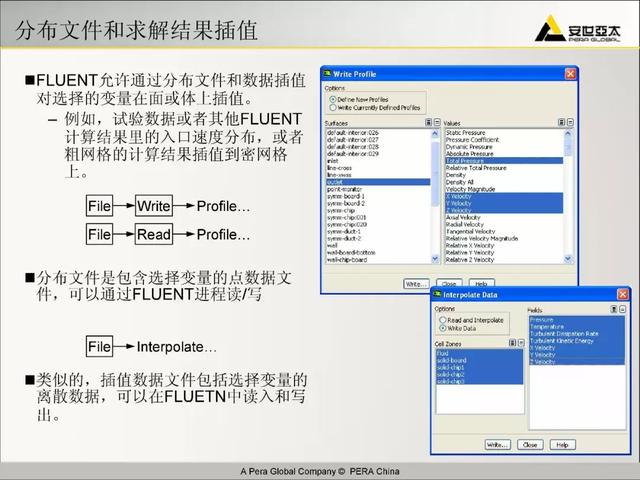This screenshot has height=480, width=640.
Task: Click the Write... button in Write Profile
Action: (416, 284)
